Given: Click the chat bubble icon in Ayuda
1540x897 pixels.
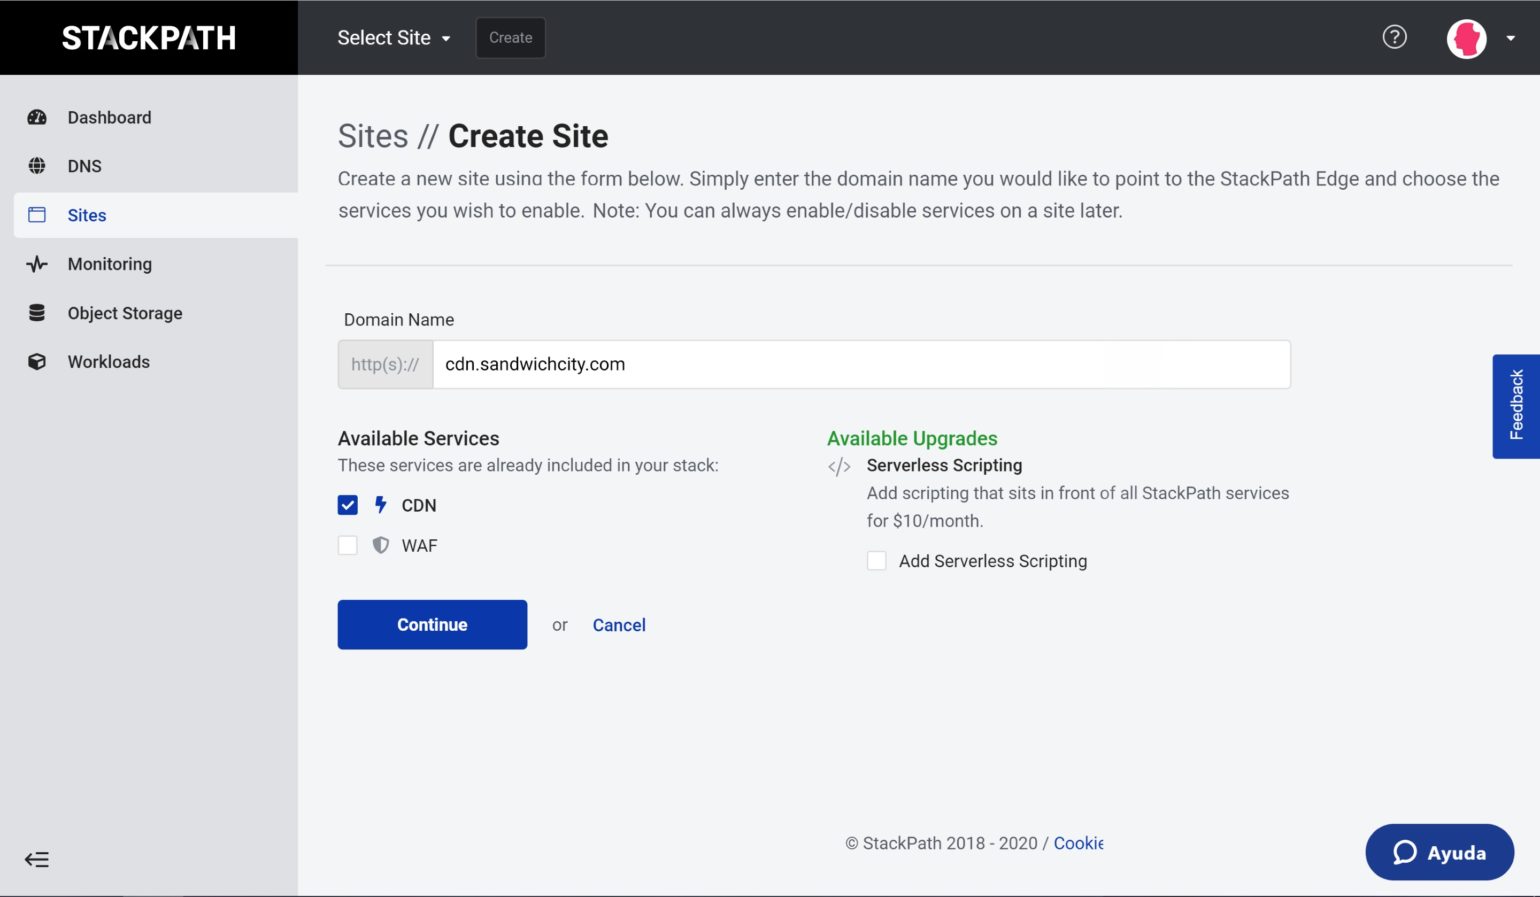Looking at the screenshot, I should (1405, 852).
